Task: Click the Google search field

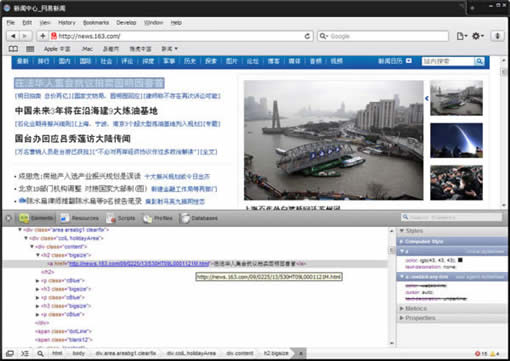Action: [x=383, y=36]
